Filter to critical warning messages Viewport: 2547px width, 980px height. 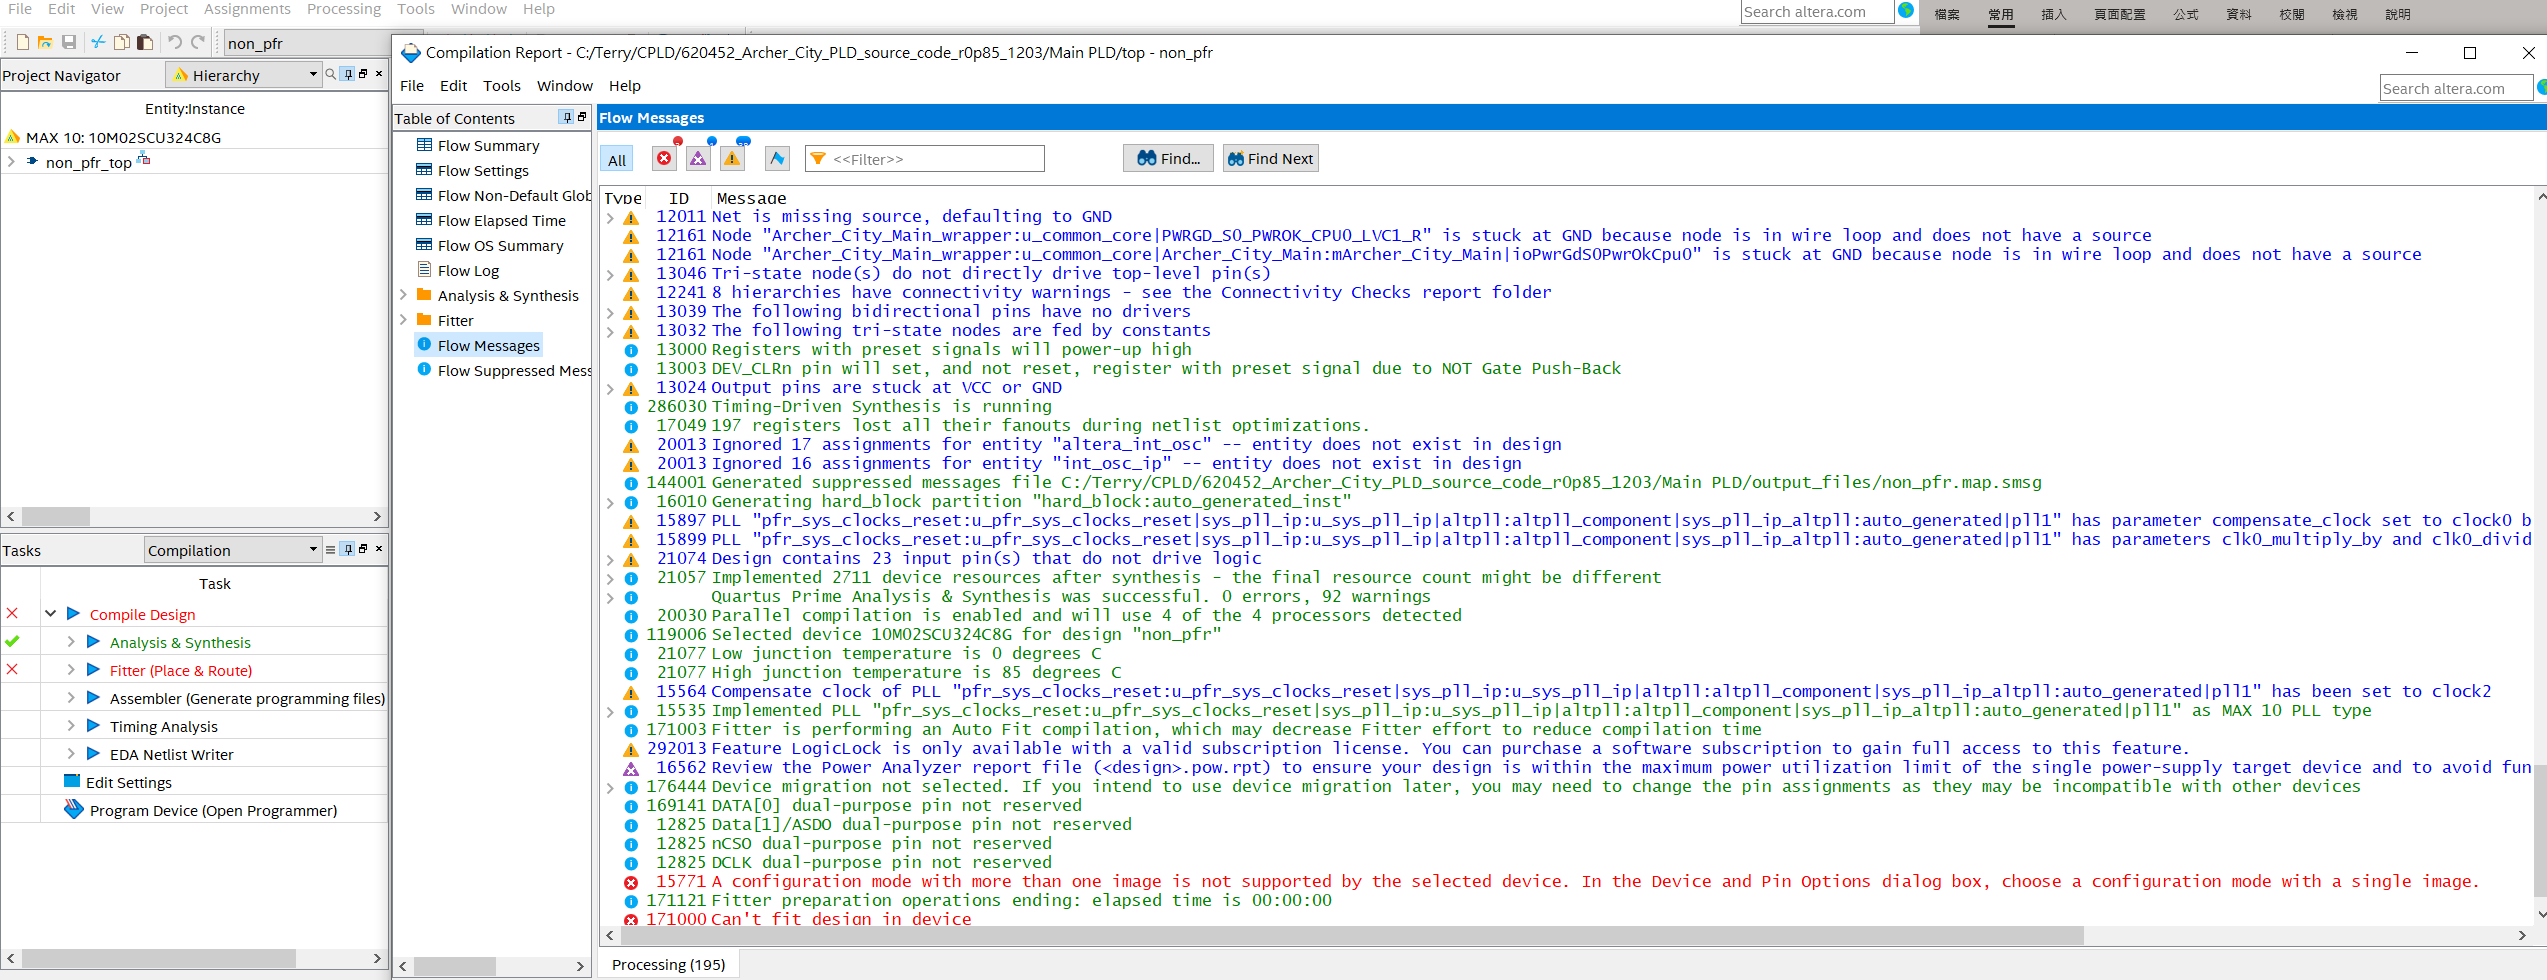point(698,158)
